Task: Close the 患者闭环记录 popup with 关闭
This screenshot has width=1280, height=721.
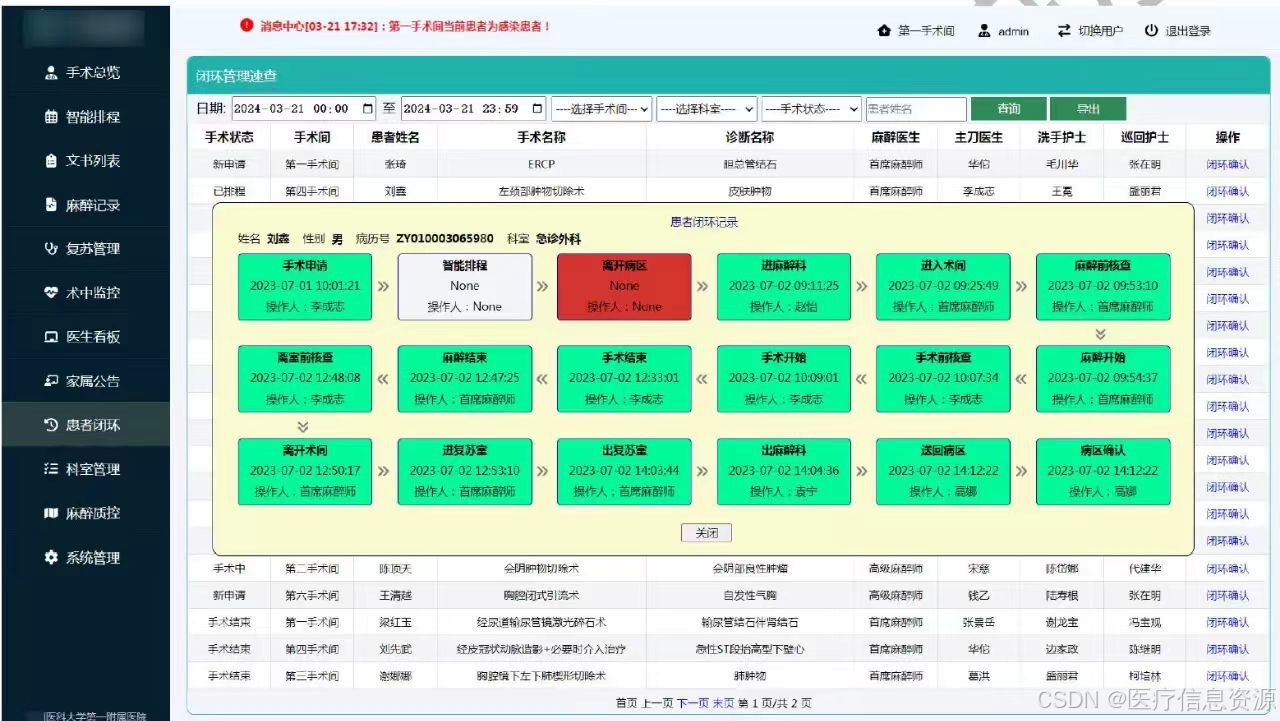Action: coord(706,533)
